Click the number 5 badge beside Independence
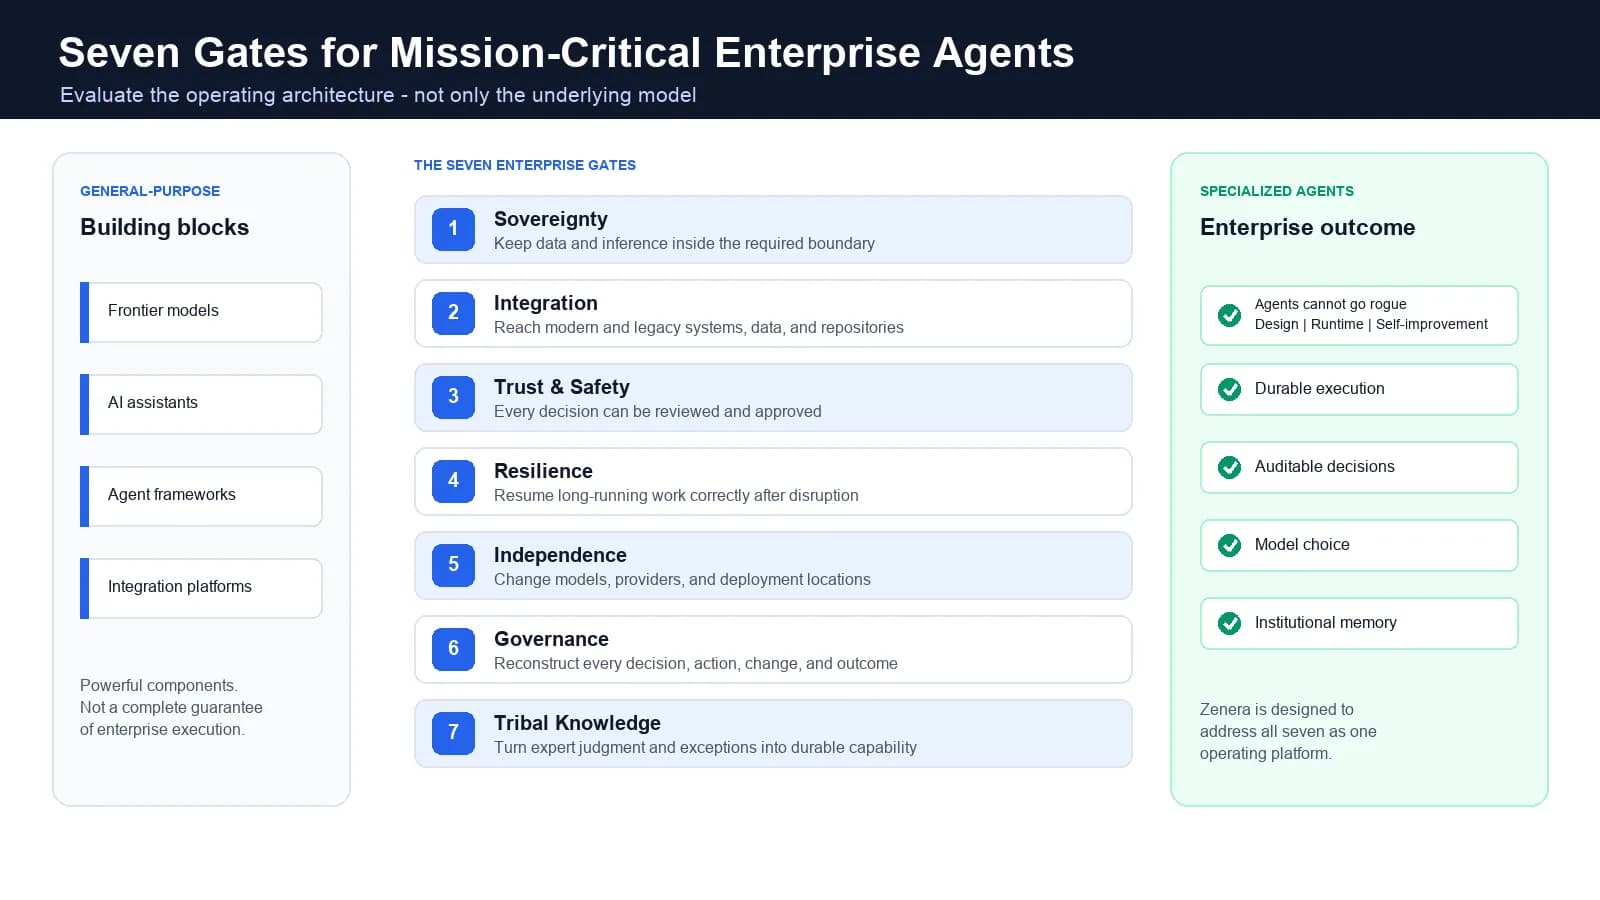This screenshot has height=900, width=1600. pyautogui.click(x=453, y=565)
